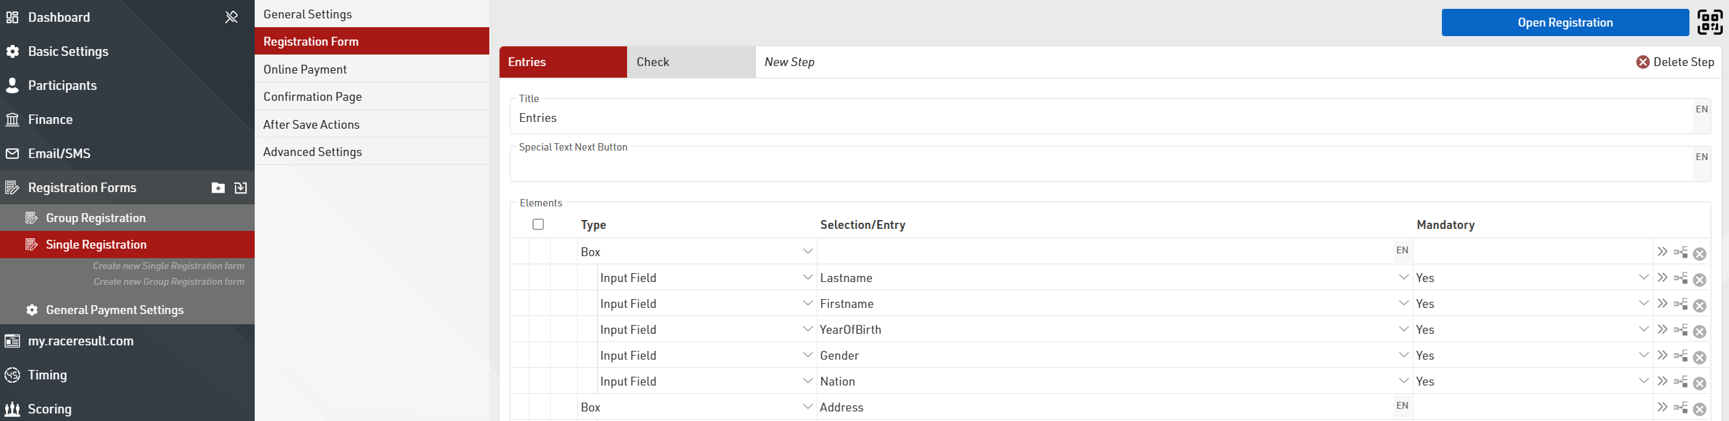
Task: Remove the Nation field row
Action: pos(1699,383)
